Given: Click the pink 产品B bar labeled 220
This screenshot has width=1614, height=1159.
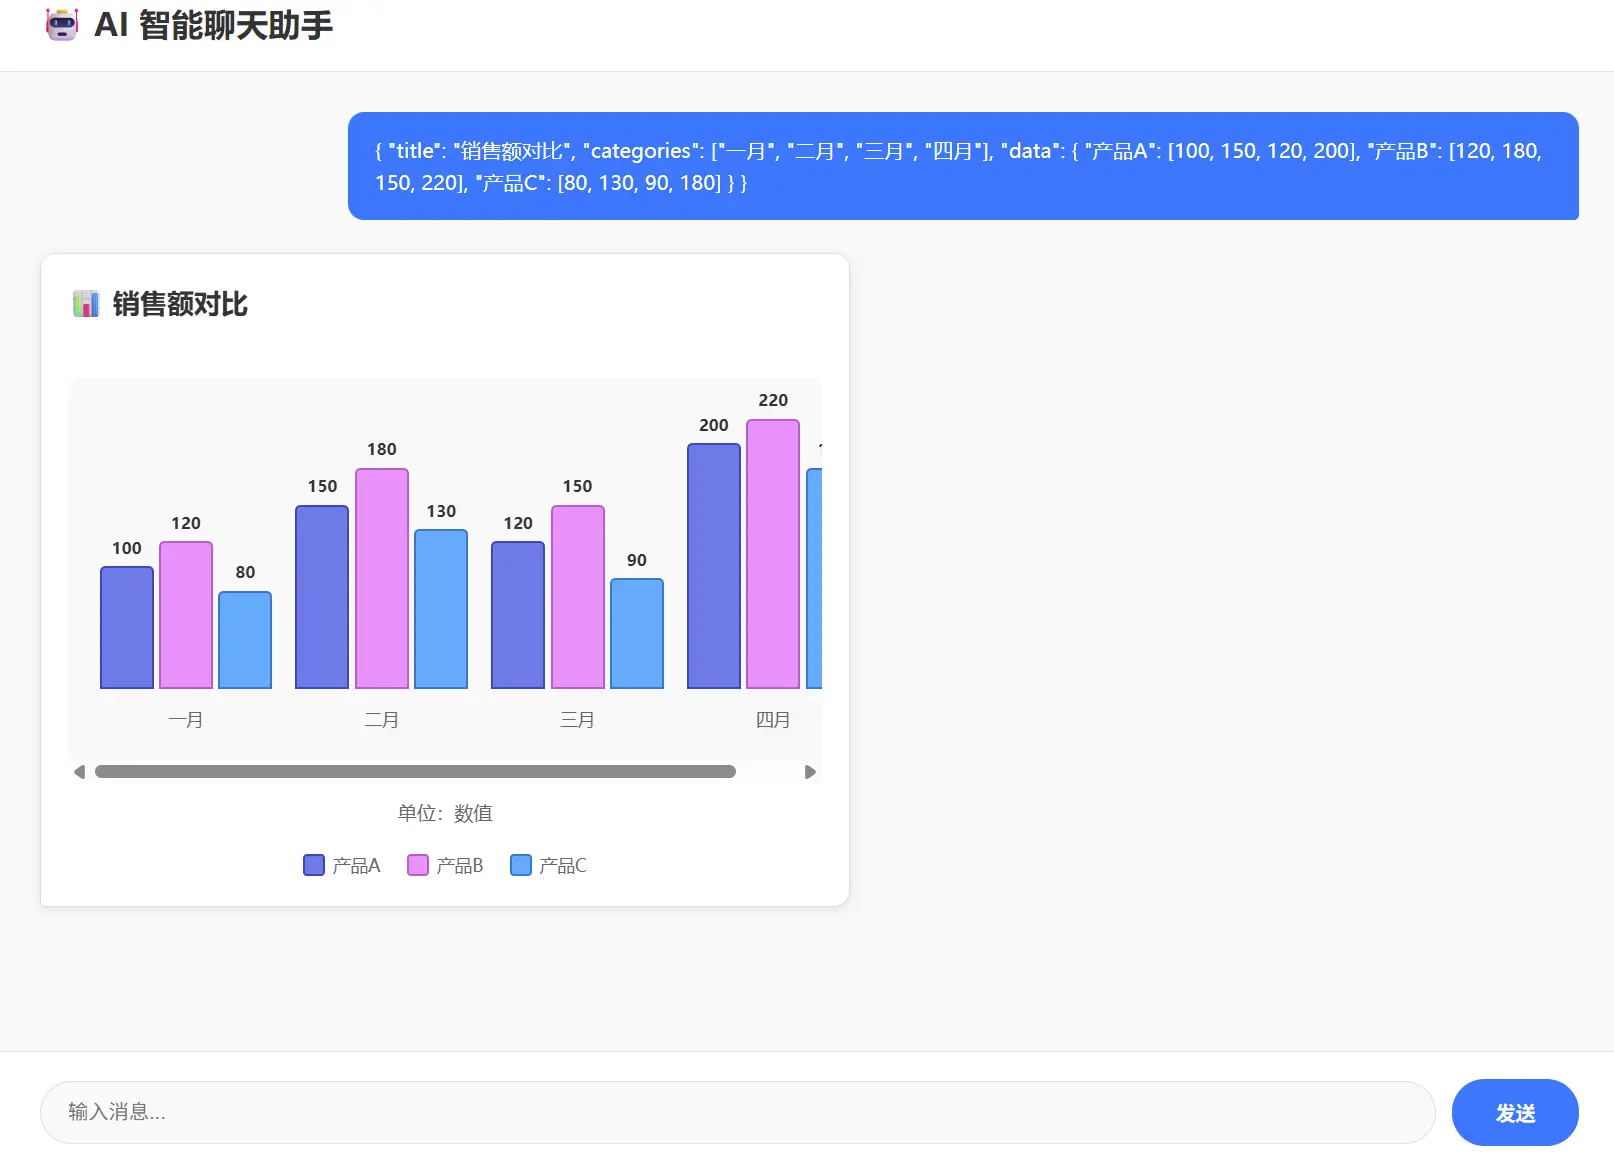Looking at the screenshot, I should pyautogui.click(x=773, y=555).
